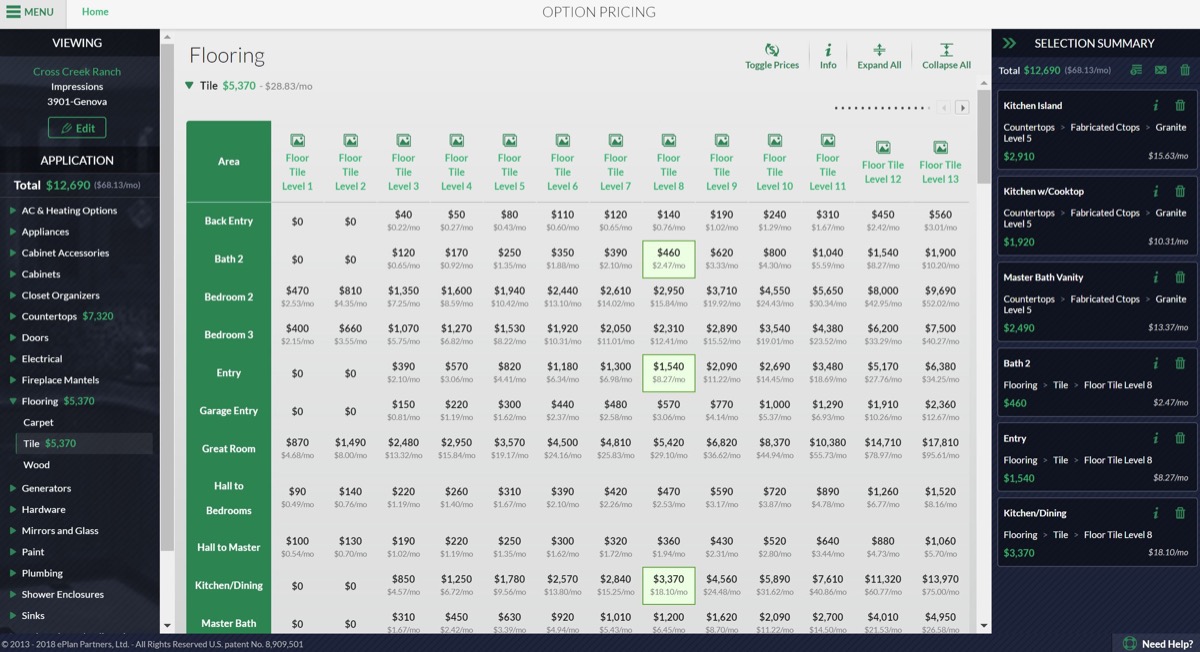Screen dimensions: 1200x652
Task: Select the Entry Level 9 $2,090 option
Action: (x=721, y=373)
